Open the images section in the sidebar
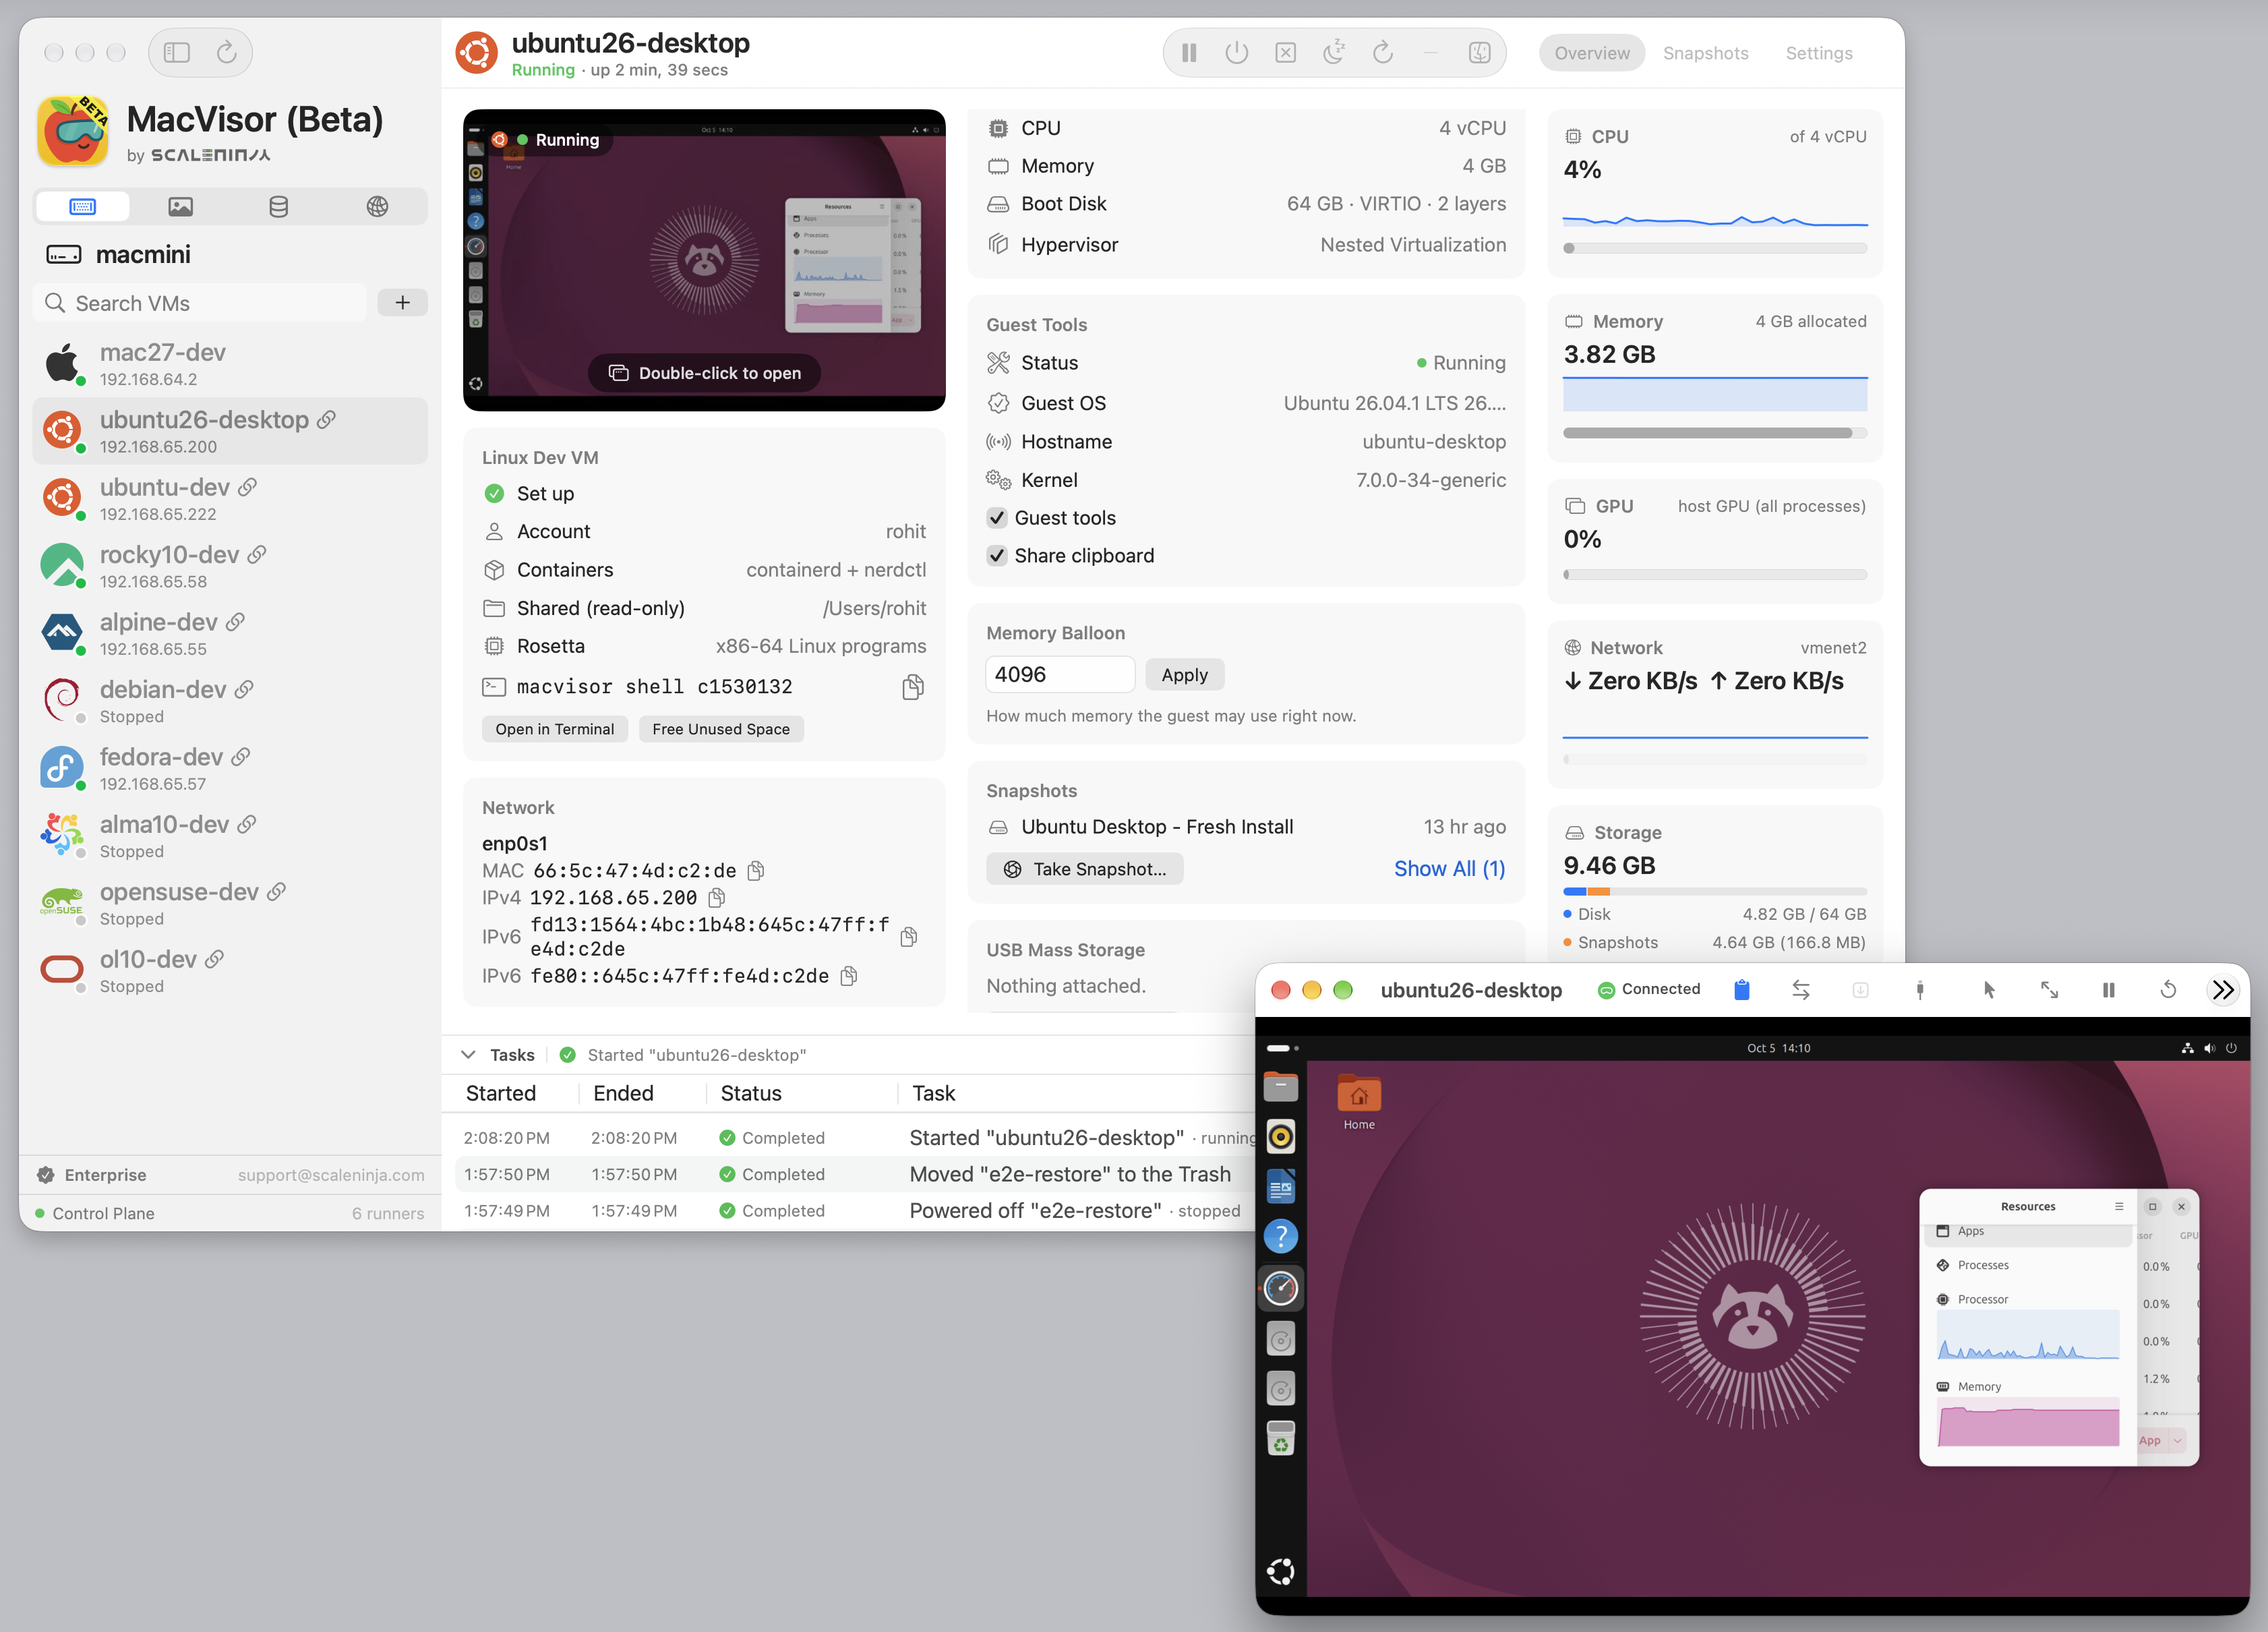This screenshot has width=2268, height=1632. point(180,207)
